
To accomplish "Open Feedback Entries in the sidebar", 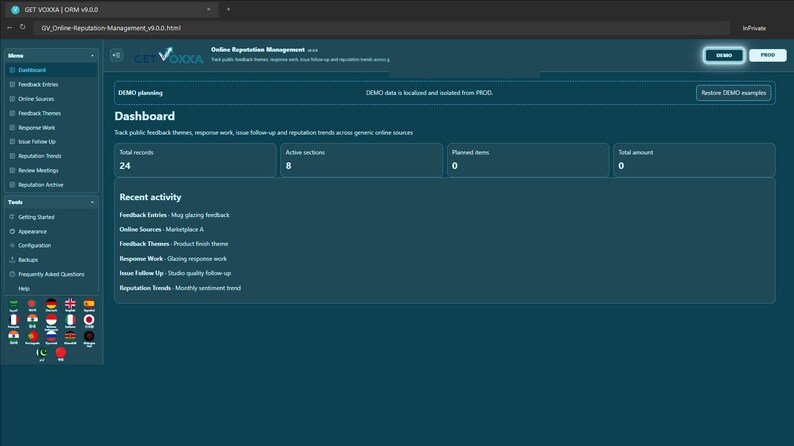I will click(x=51, y=85).
